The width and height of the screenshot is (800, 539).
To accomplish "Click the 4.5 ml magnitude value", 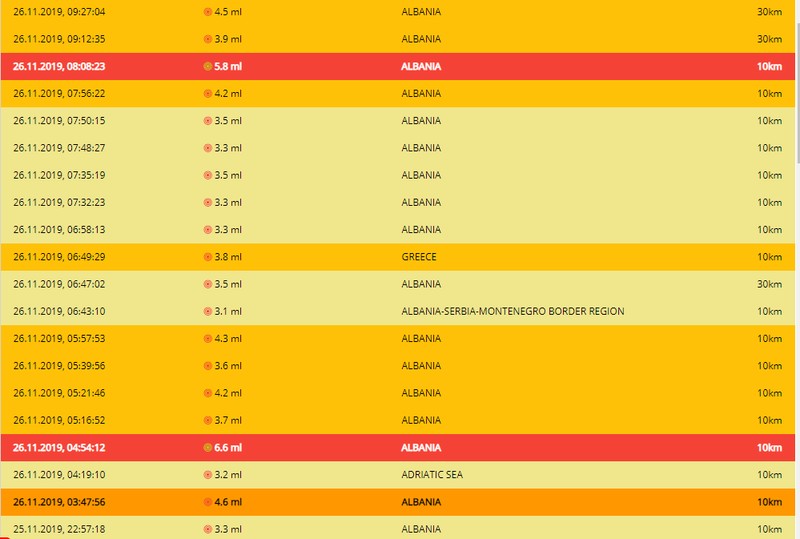I will (228, 12).
